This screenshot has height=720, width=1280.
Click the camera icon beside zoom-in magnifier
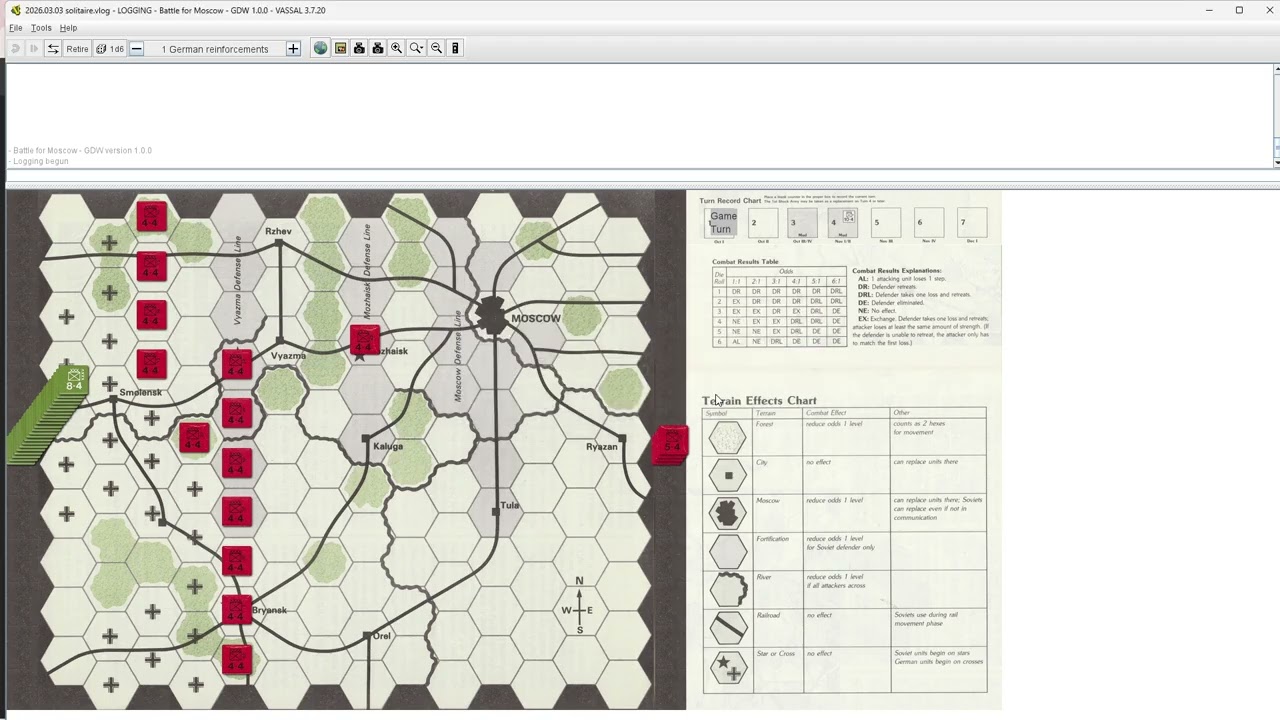(x=378, y=48)
